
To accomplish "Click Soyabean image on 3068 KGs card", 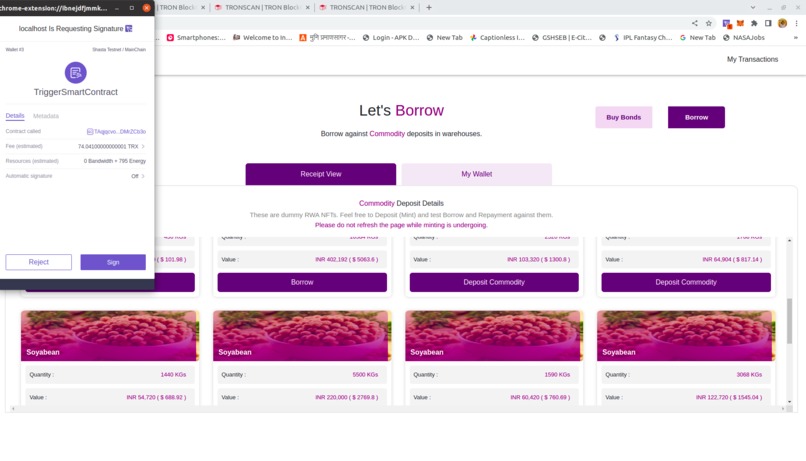I will [686, 335].
